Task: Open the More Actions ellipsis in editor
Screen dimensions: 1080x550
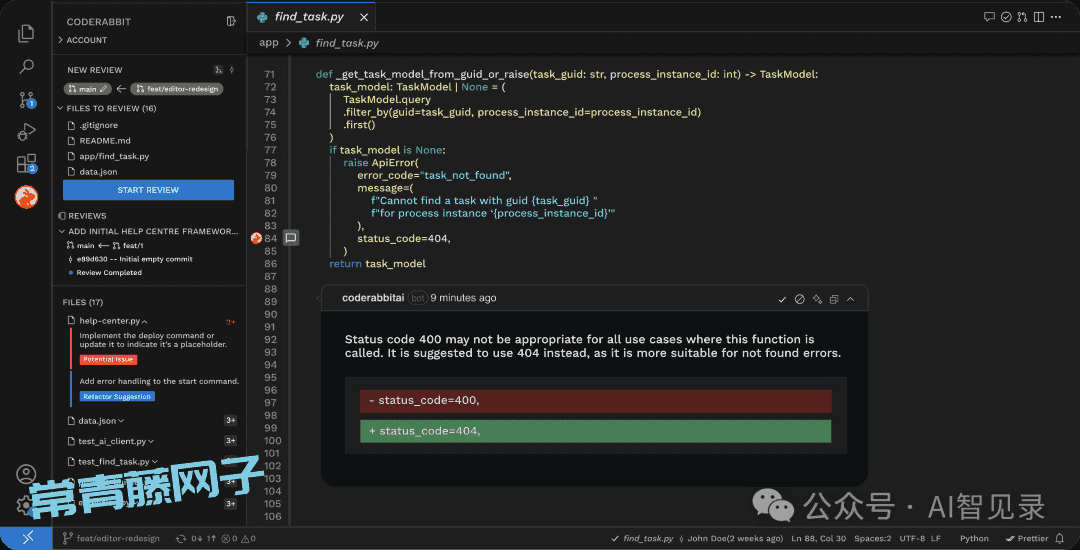Action: click(1057, 17)
